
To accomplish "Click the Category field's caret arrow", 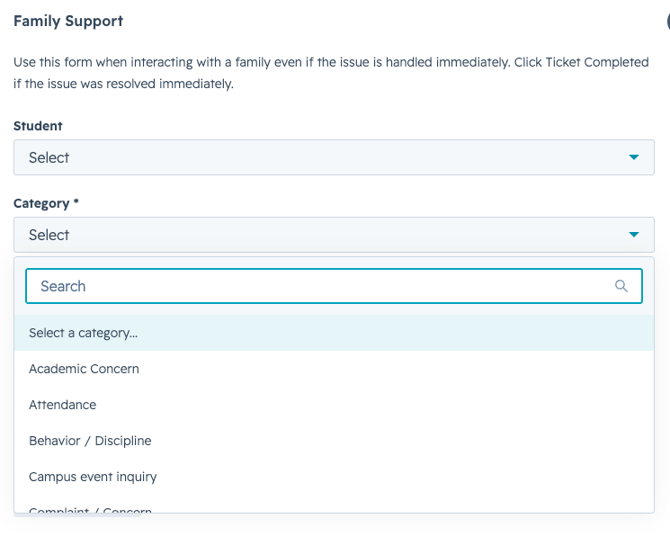I will coord(634,234).
